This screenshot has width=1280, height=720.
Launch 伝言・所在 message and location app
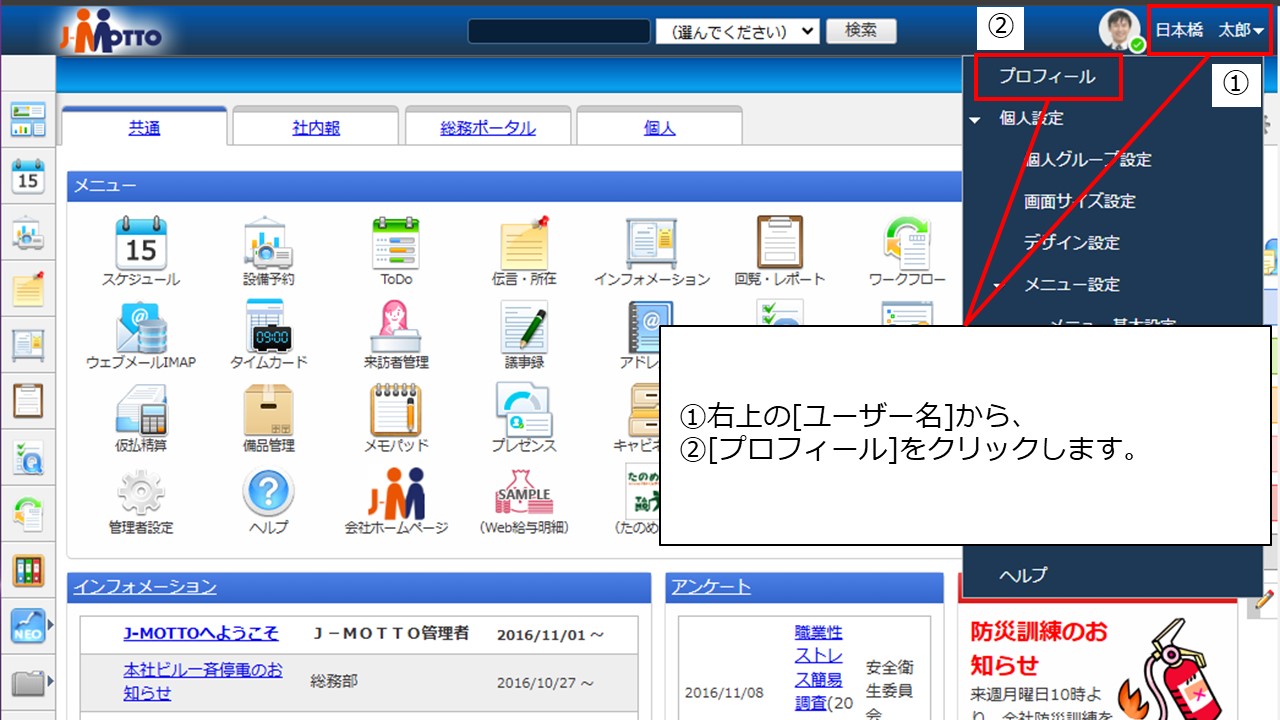coord(524,245)
